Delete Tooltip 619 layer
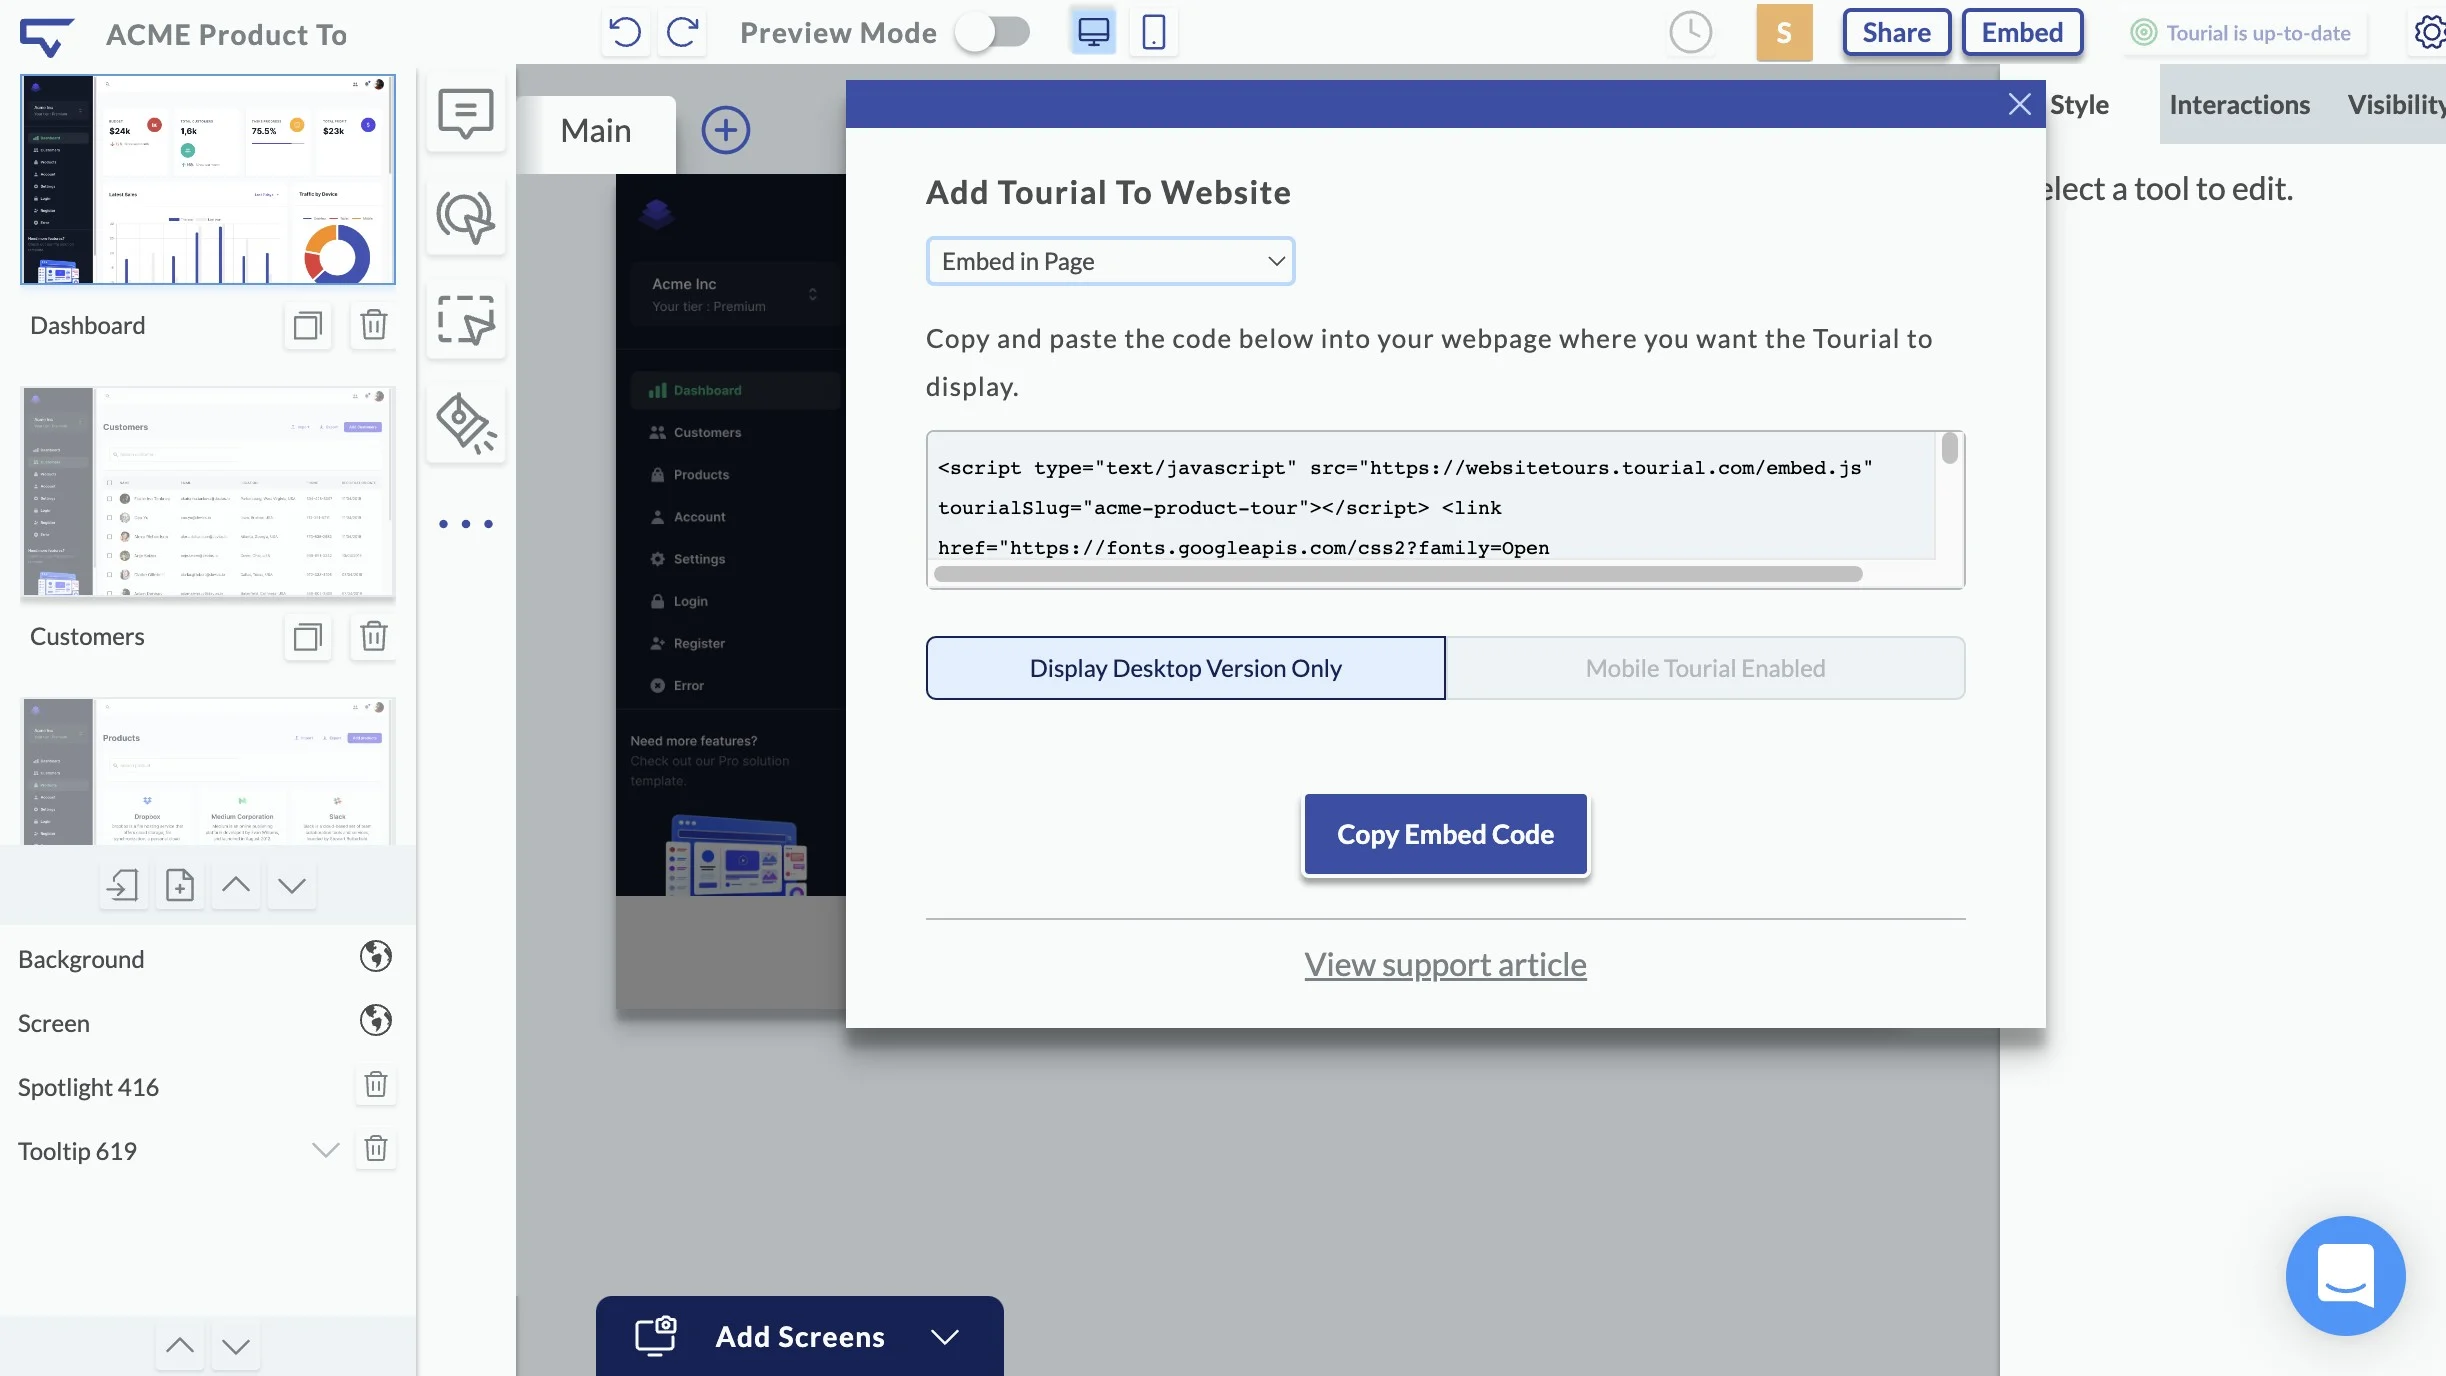The width and height of the screenshot is (2446, 1376). [x=376, y=1149]
